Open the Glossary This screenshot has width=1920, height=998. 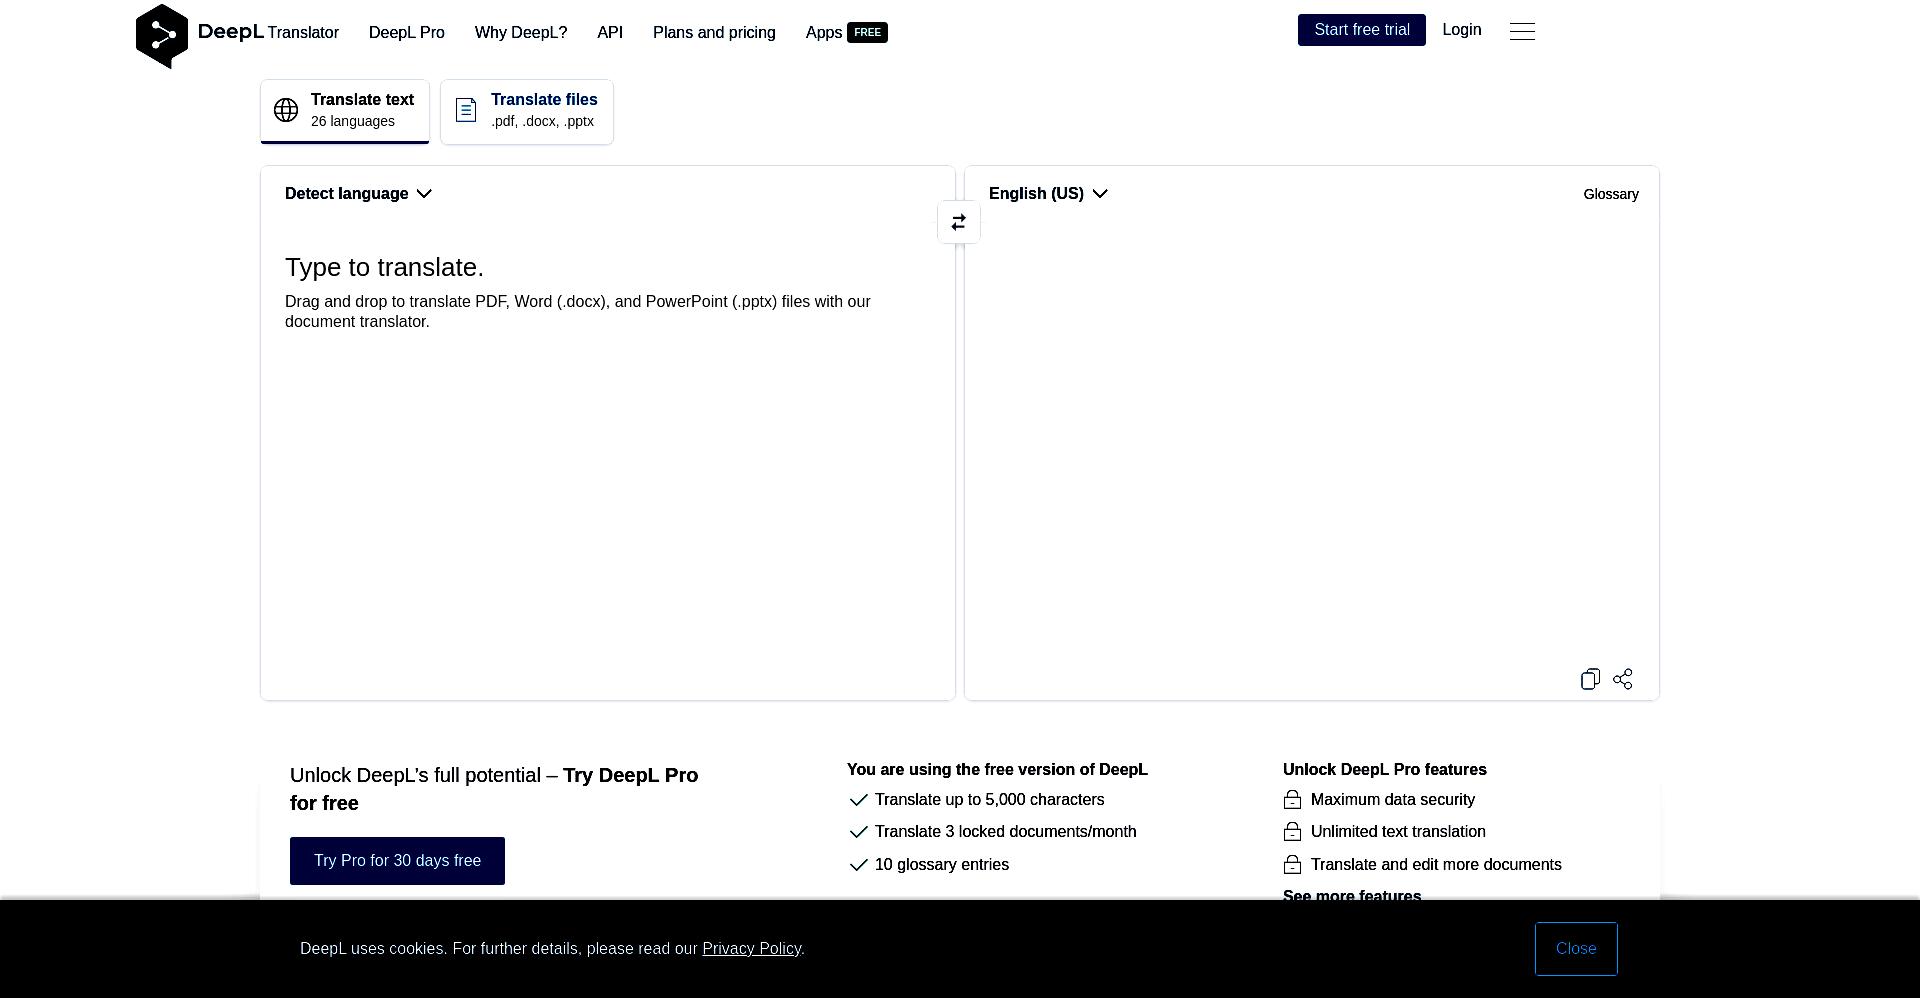click(x=1611, y=194)
